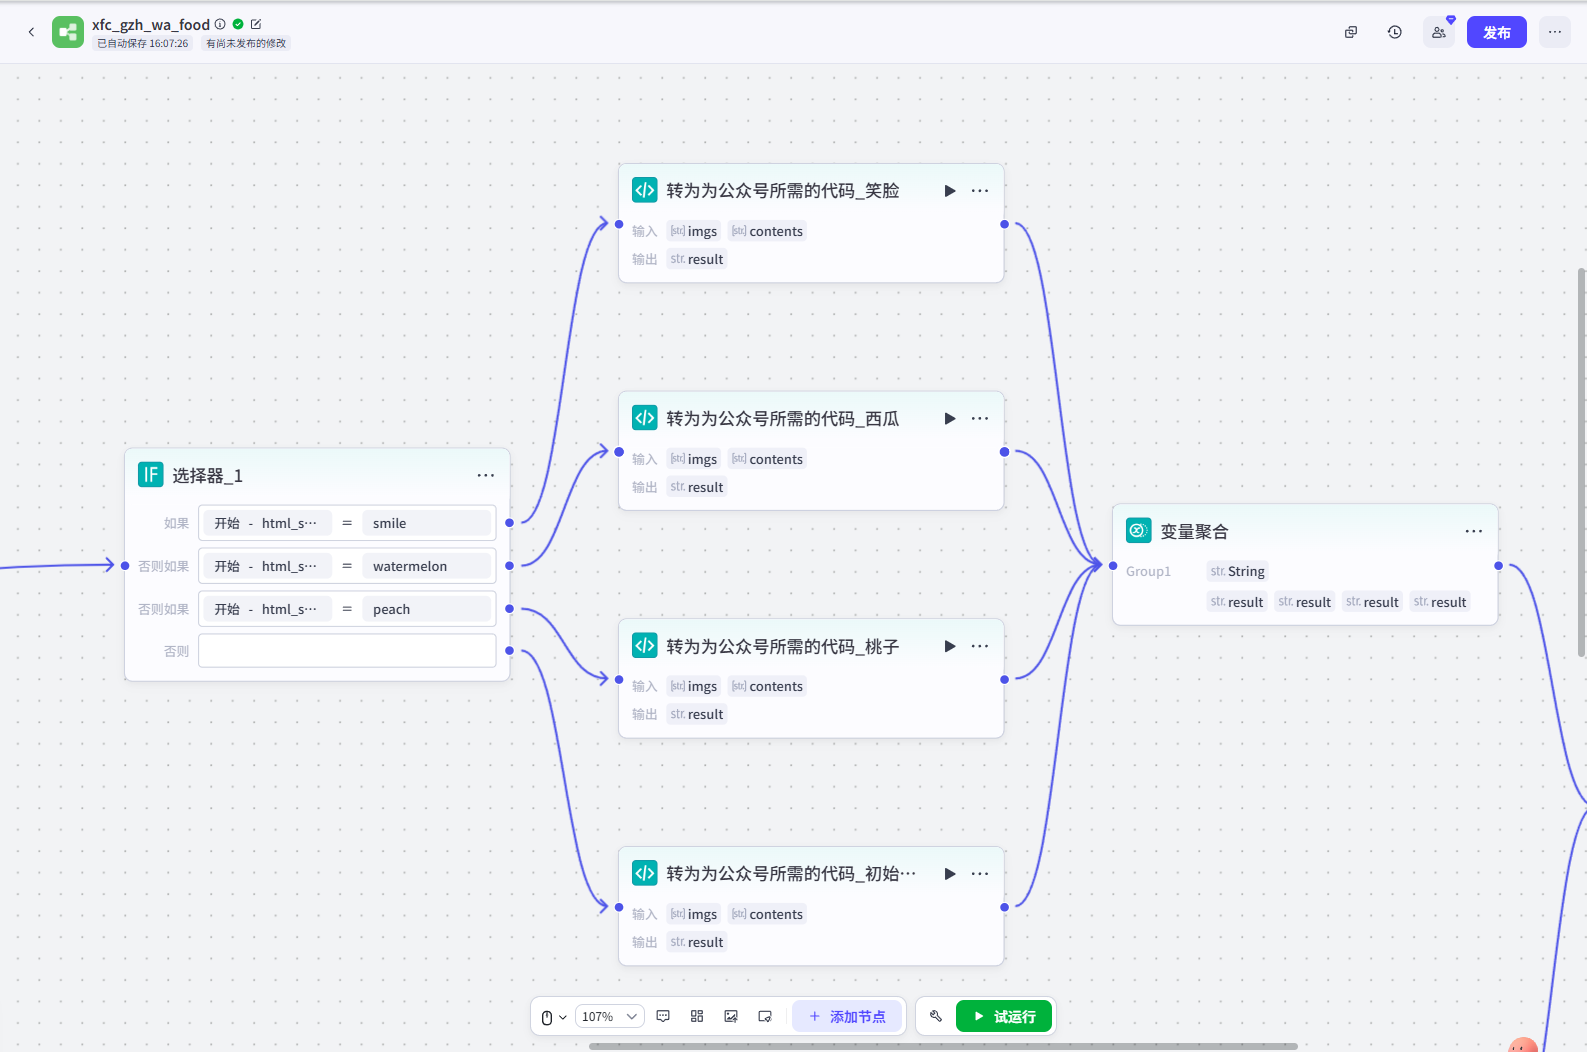Select the 选择器_1 node title
This screenshot has width=1587, height=1052.
[208, 476]
